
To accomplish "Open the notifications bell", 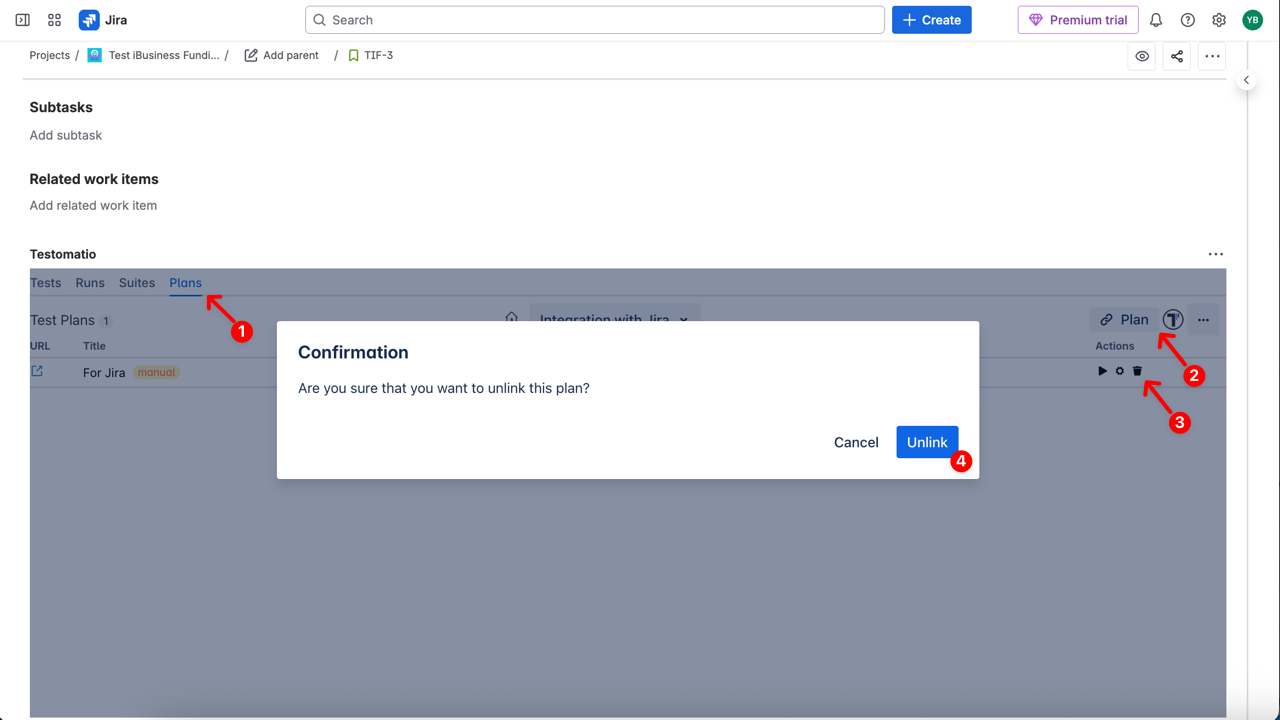I will coord(1156,20).
